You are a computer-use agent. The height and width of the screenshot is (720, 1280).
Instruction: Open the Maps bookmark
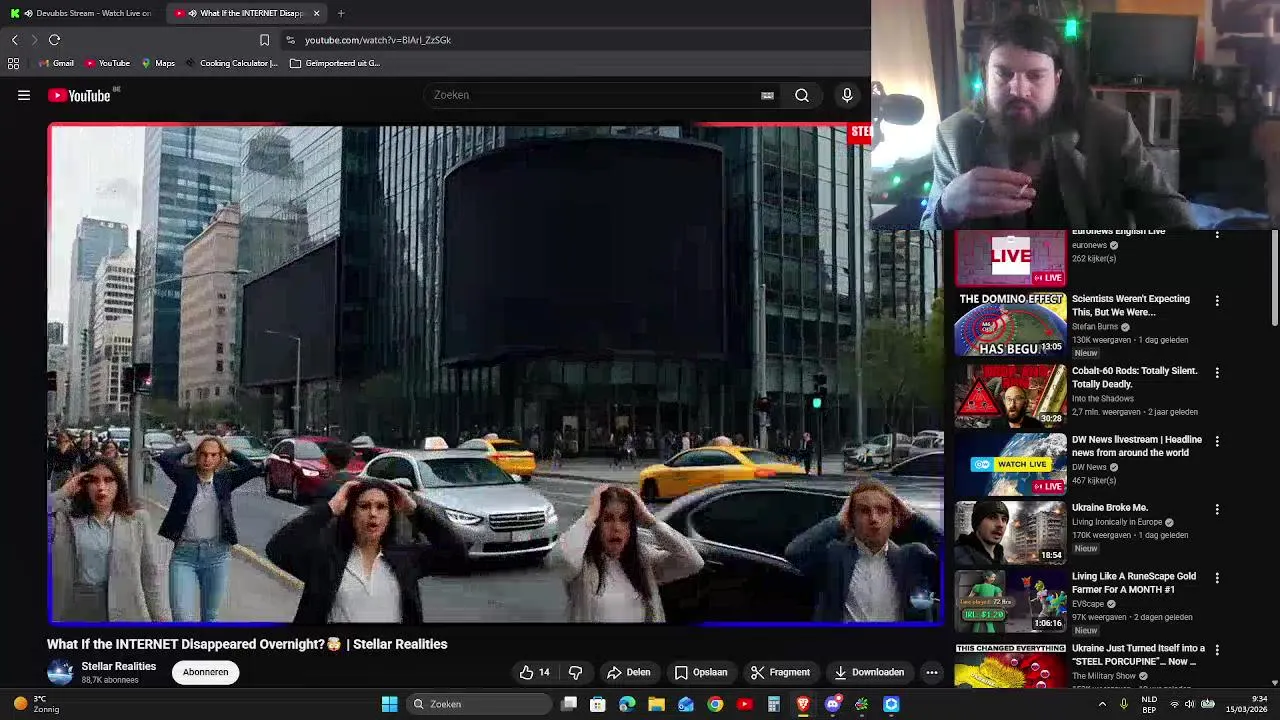[158, 63]
